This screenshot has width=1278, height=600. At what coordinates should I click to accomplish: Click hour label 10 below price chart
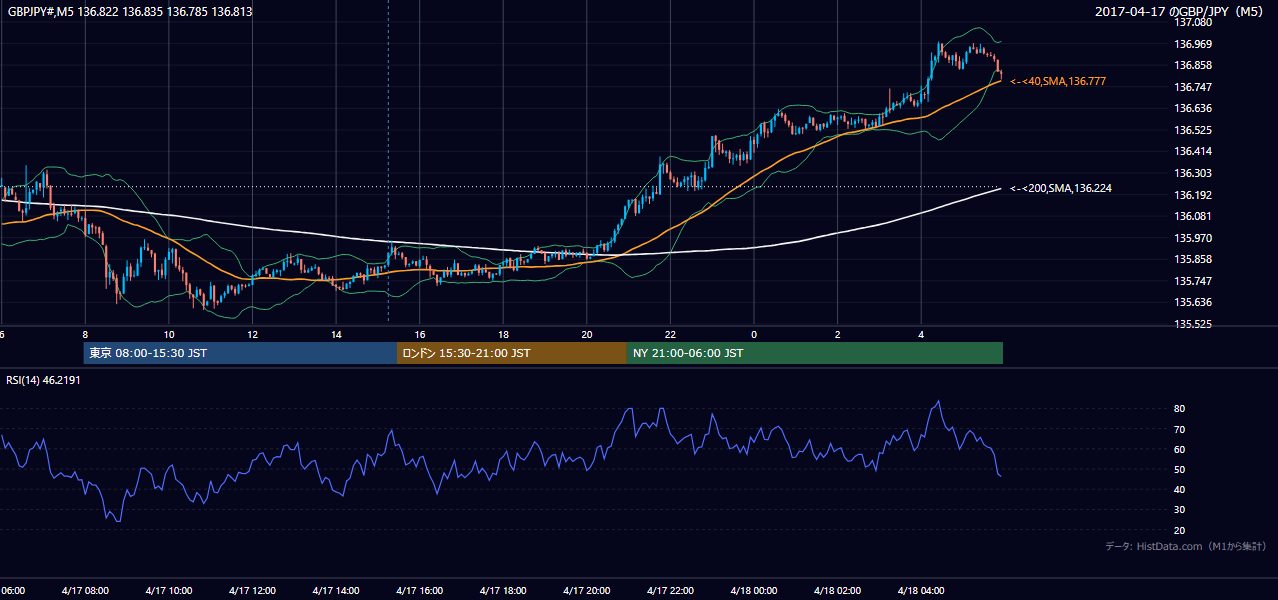pyautogui.click(x=169, y=334)
